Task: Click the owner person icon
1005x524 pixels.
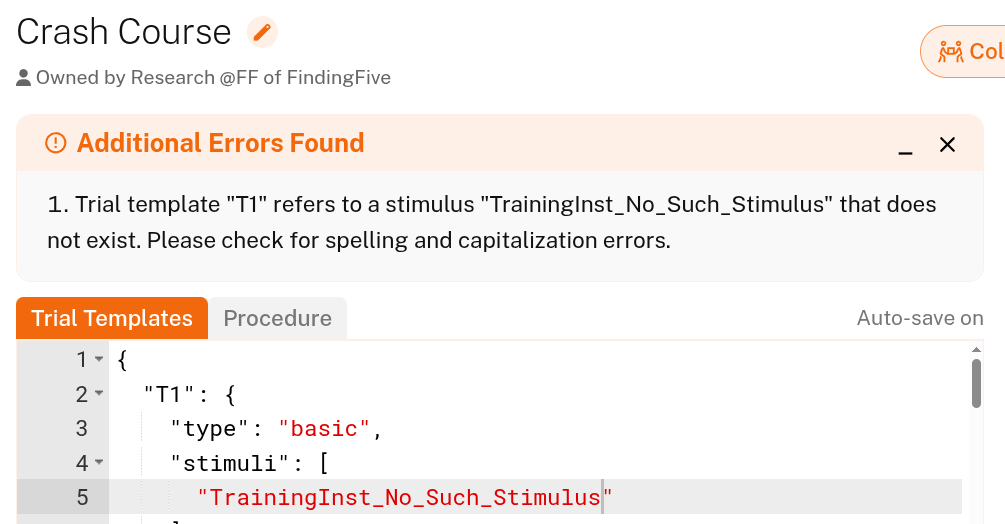Action: point(24,78)
